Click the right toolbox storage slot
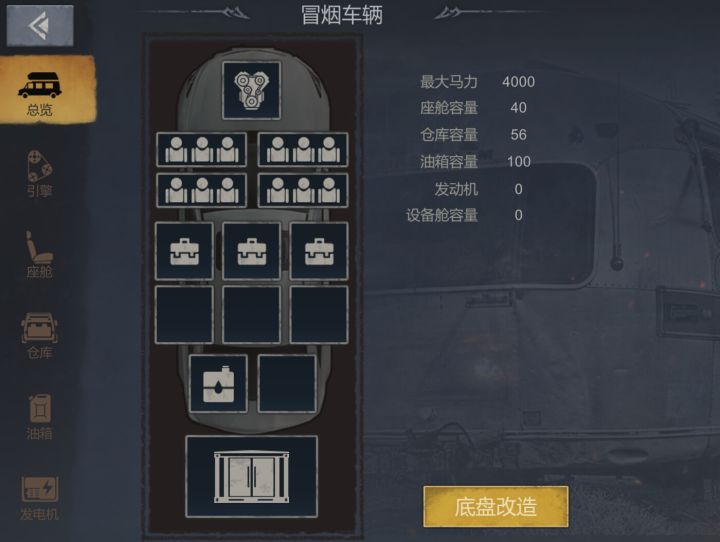This screenshot has width=720, height=542. 319,251
